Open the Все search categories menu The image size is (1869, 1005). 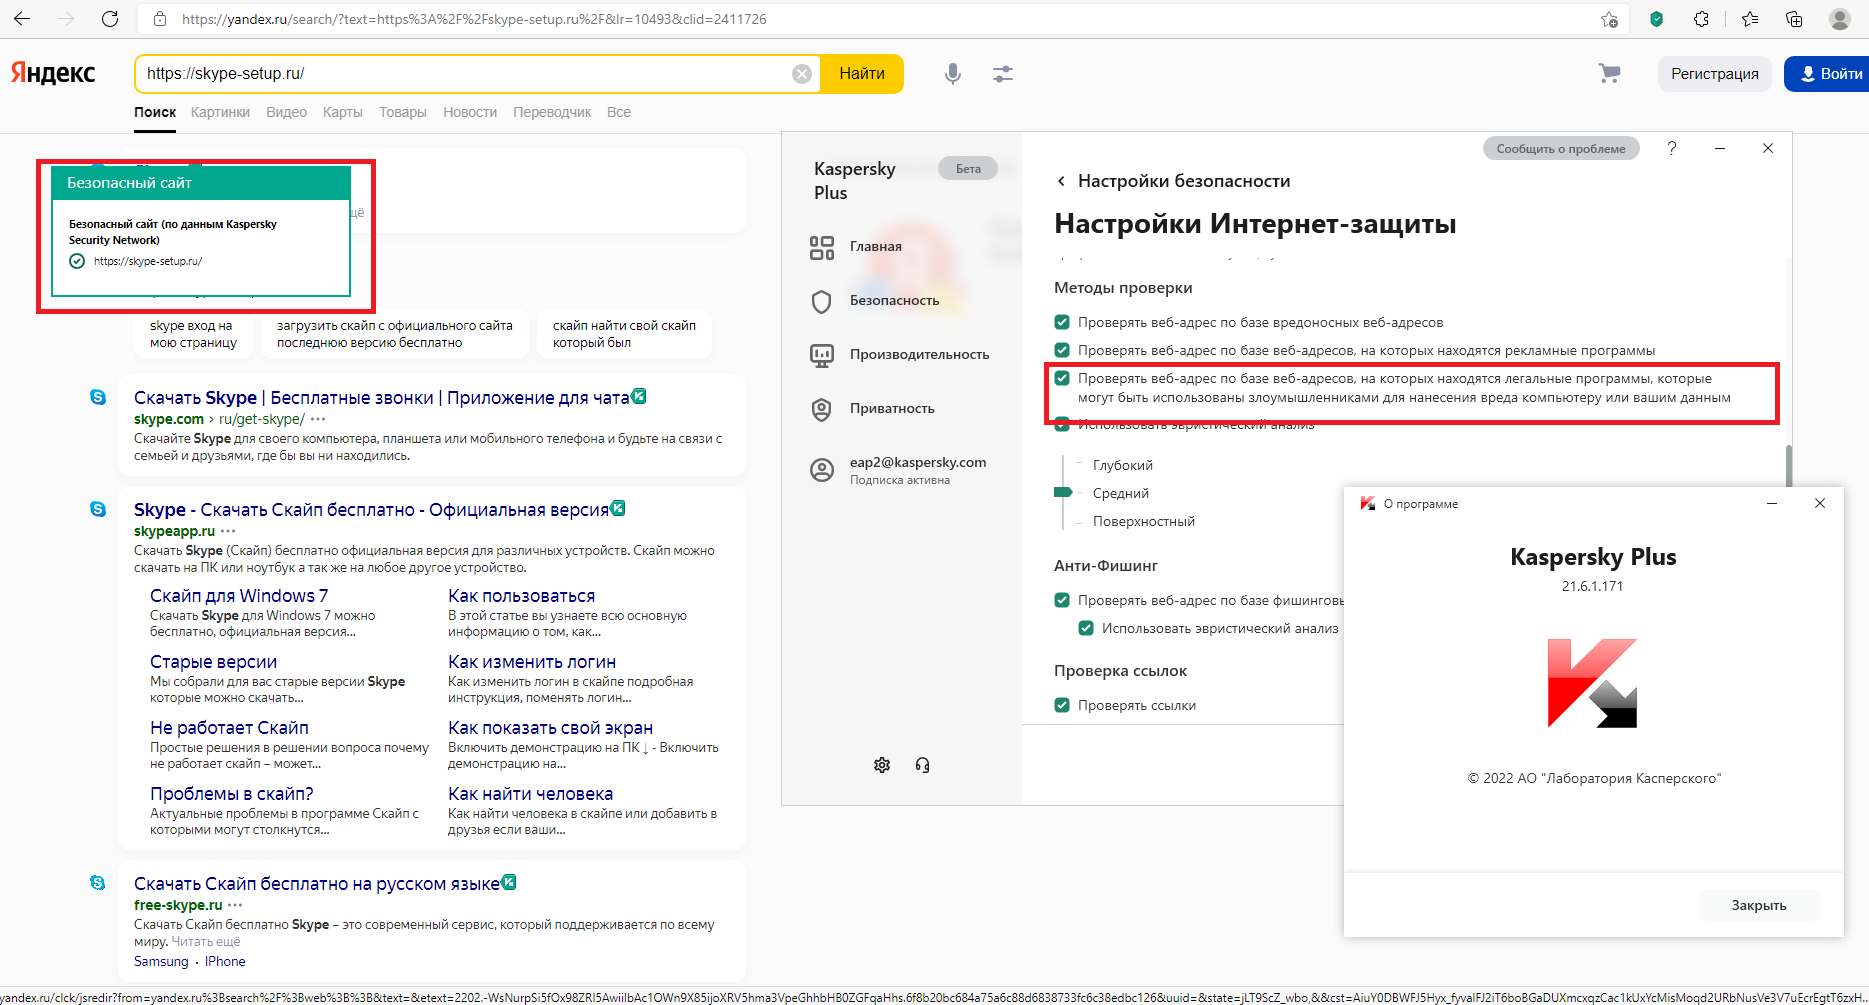[x=618, y=112]
